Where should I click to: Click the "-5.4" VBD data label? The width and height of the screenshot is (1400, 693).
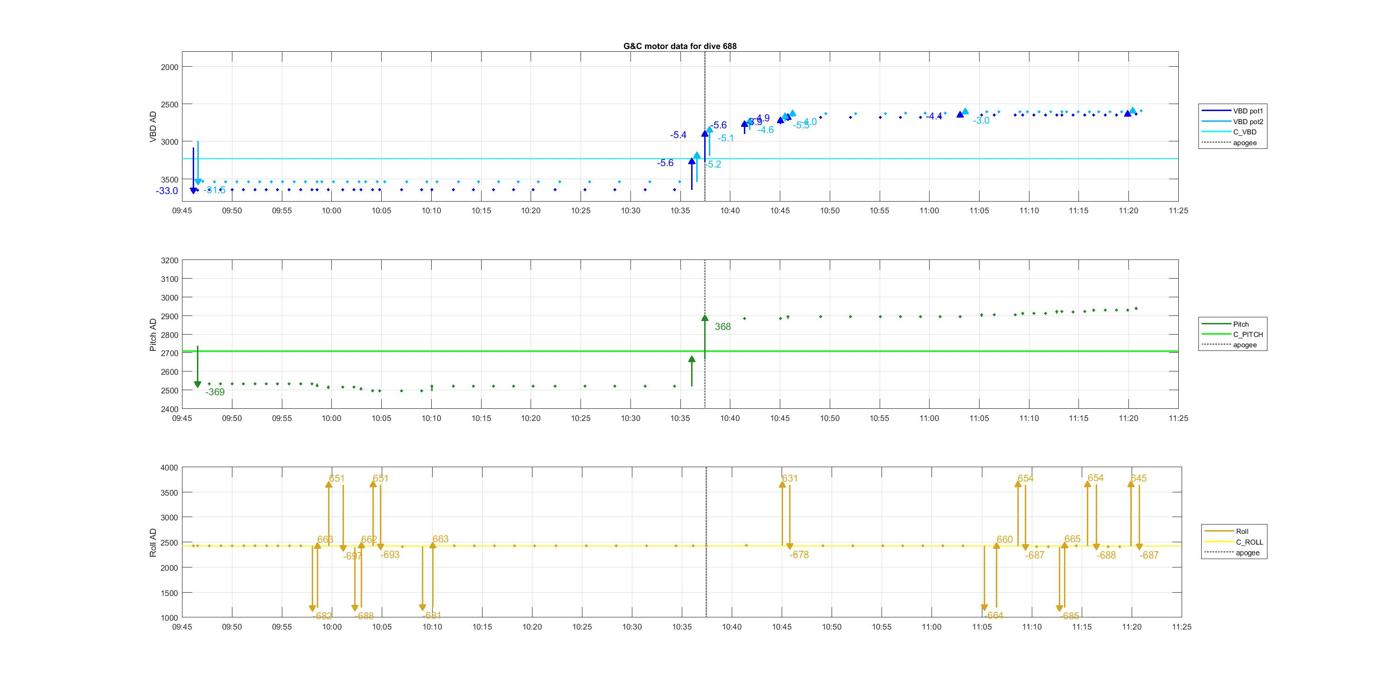tap(678, 135)
